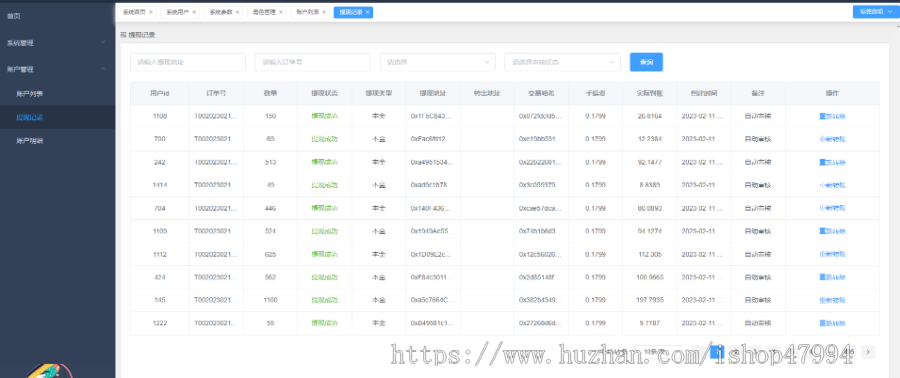Click the 提现成功 status for user 242
This screenshot has height=378, width=900.
(324, 162)
